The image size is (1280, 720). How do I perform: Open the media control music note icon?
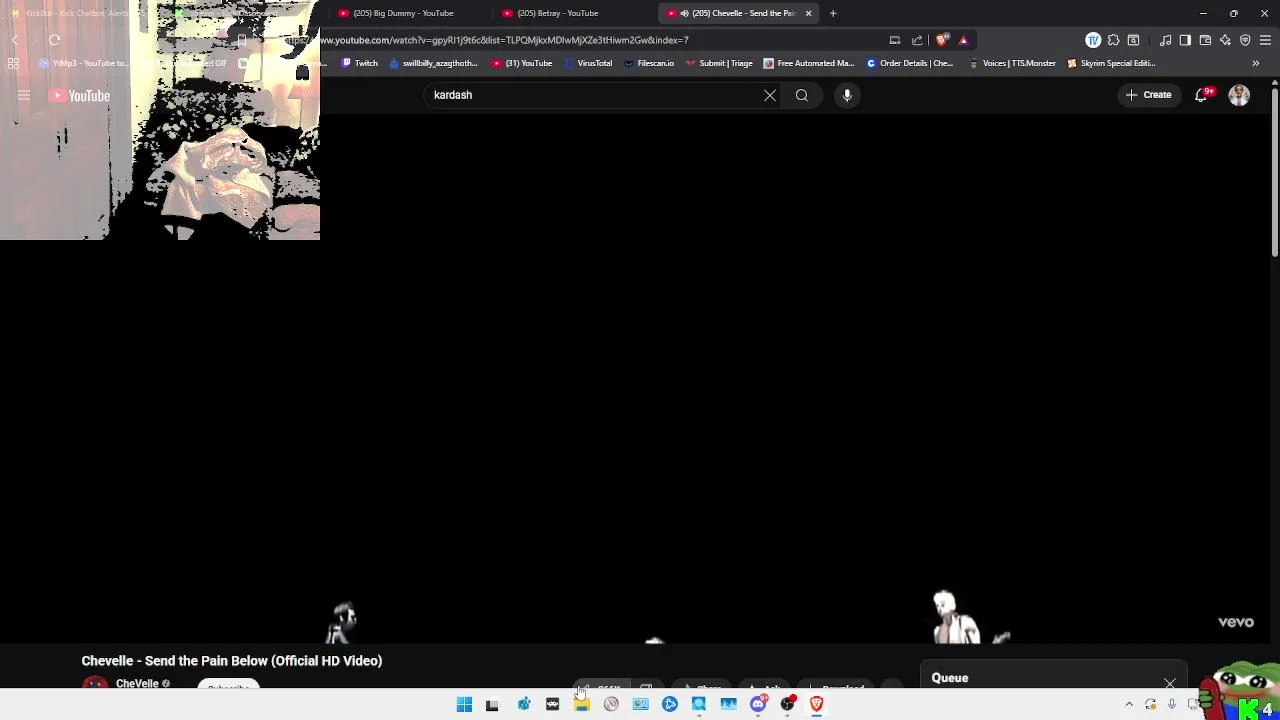coord(1166,40)
